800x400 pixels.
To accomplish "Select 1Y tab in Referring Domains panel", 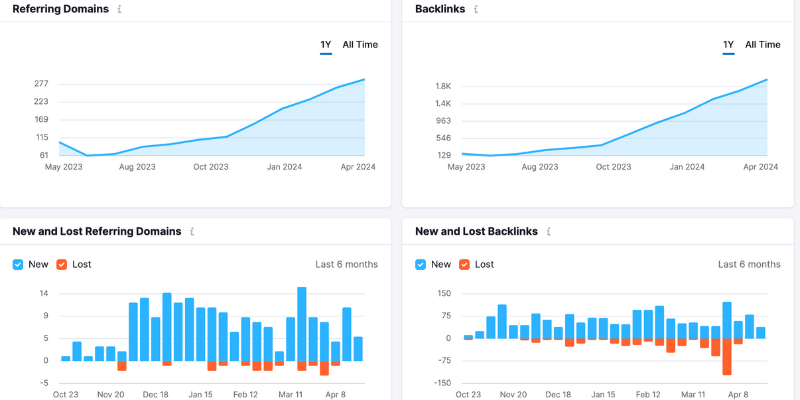I will coord(326,45).
